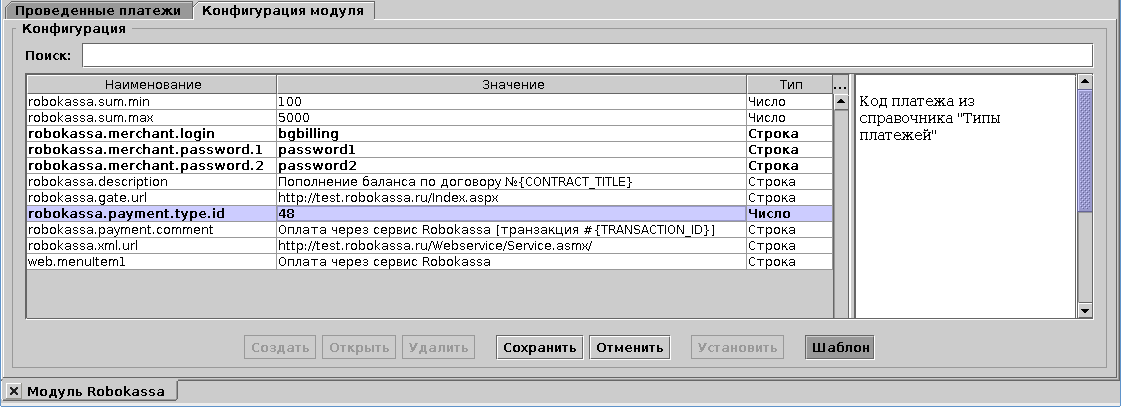
Task: Click the Шаблон button
Action: 841,348
